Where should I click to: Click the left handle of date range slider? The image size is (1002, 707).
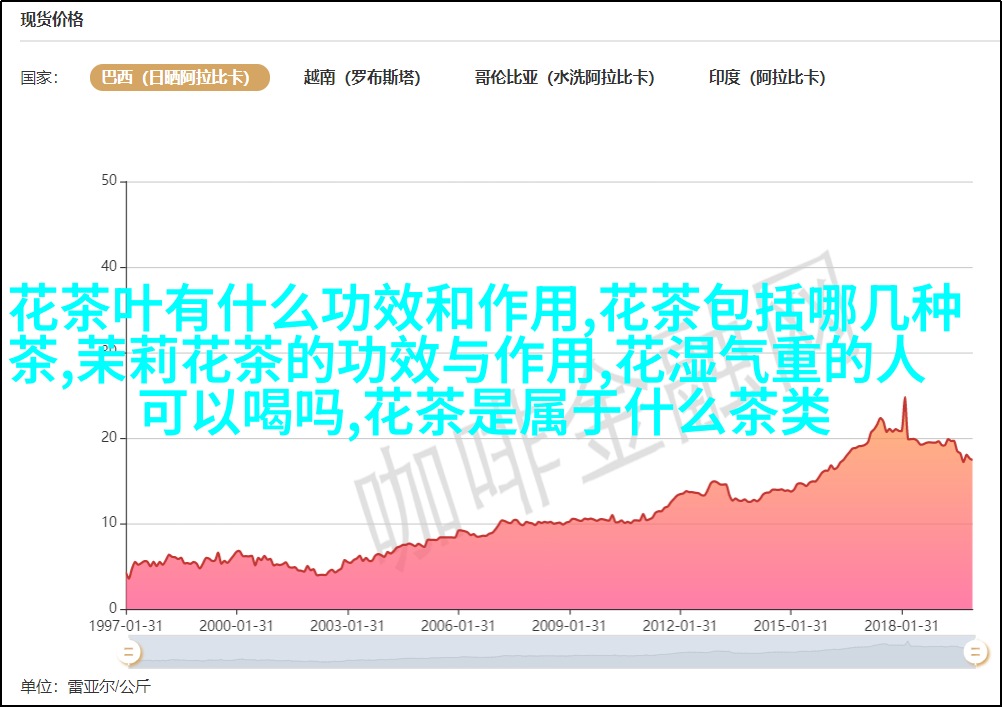point(128,653)
